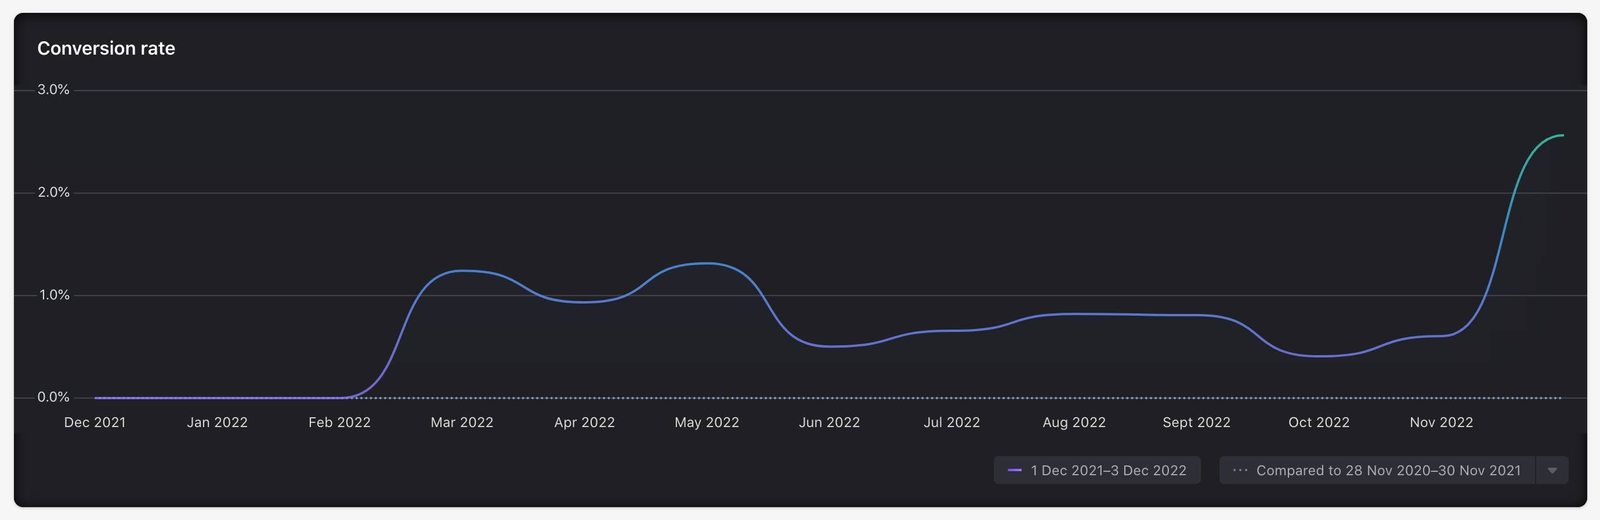The height and width of the screenshot is (520, 1600).
Task: Click the Conversion rate chart title
Action: click(x=106, y=48)
